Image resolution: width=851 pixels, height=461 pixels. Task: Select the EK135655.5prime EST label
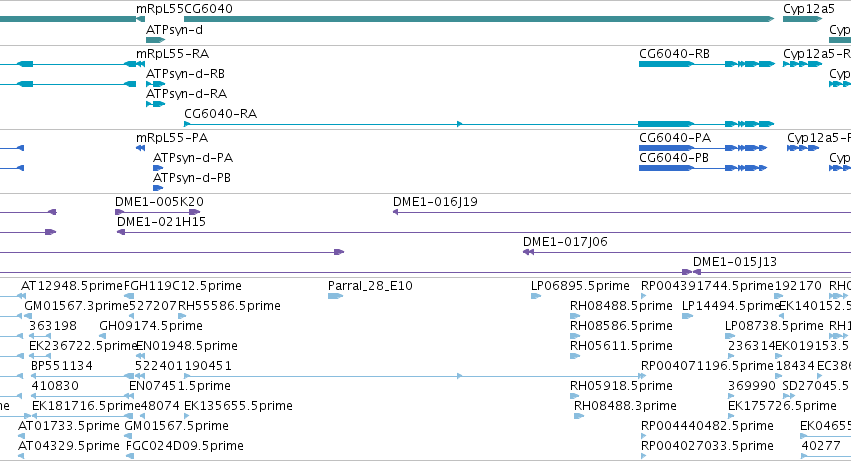[x=238, y=406]
